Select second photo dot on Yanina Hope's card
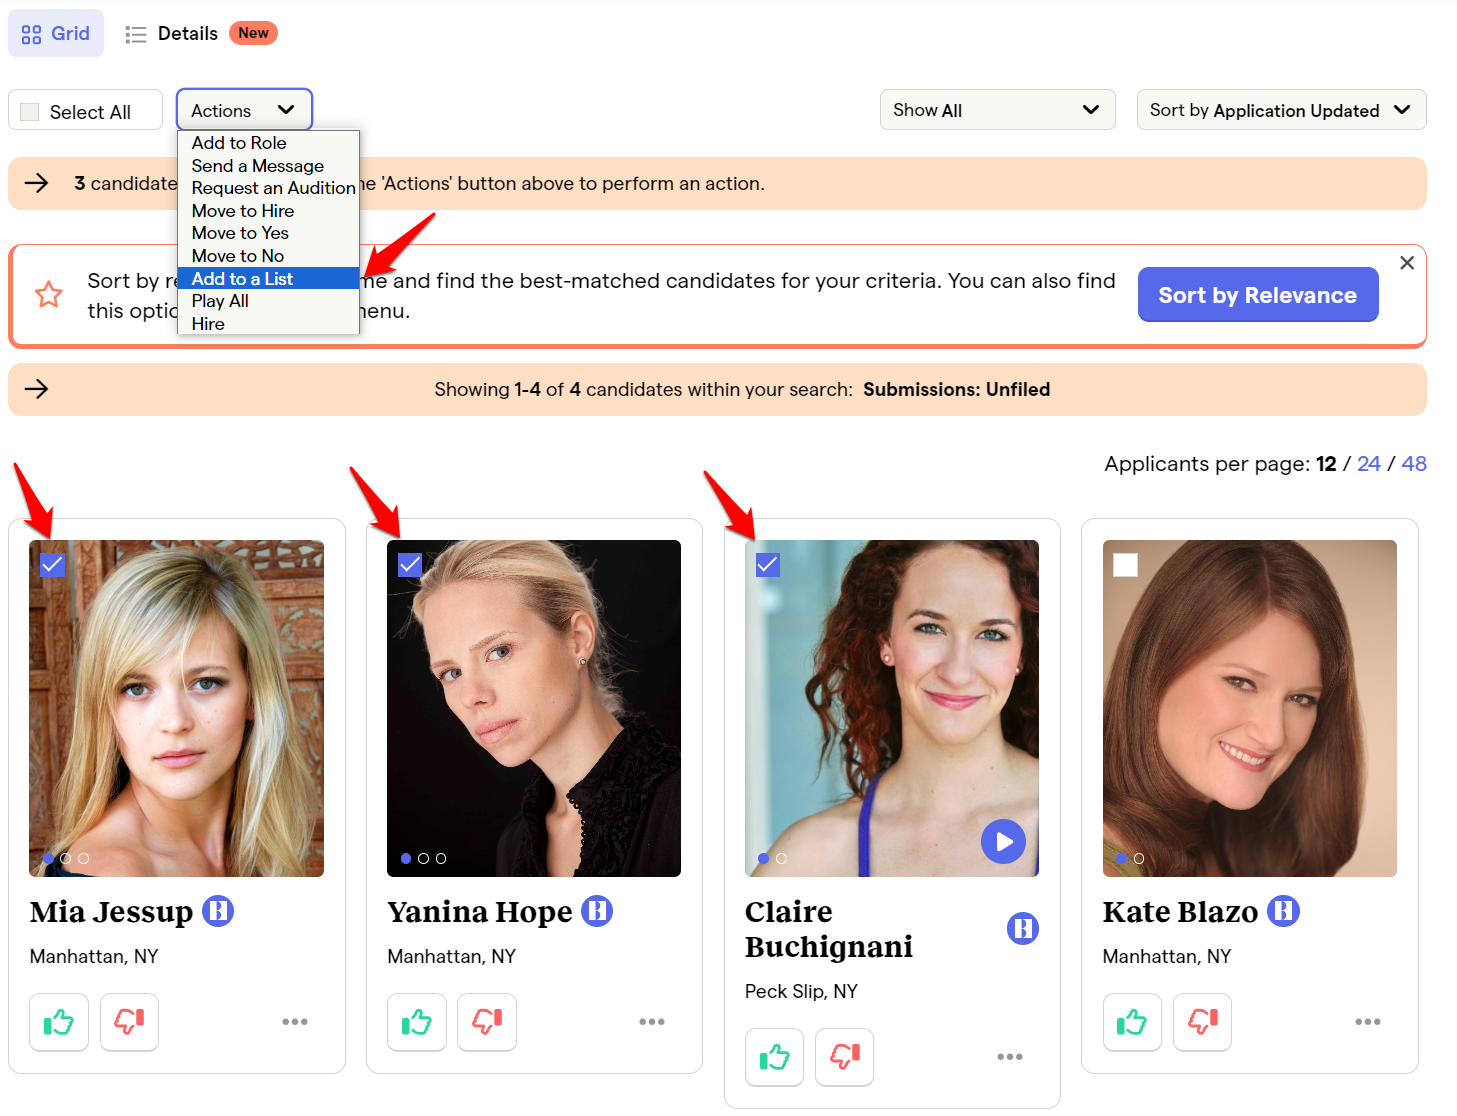The width and height of the screenshot is (1457, 1116). point(423,859)
